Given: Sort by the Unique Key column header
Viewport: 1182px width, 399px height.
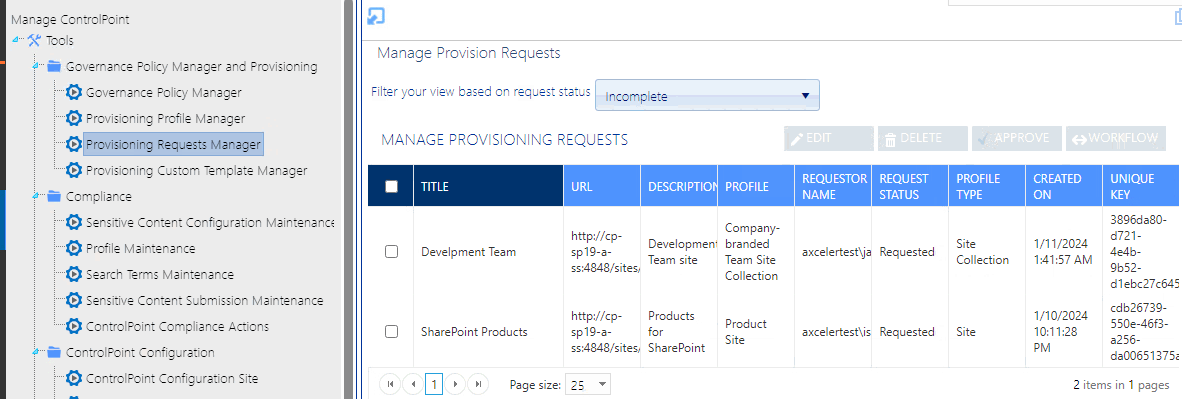Looking at the screenshot, I should [x=1141, y=186].
